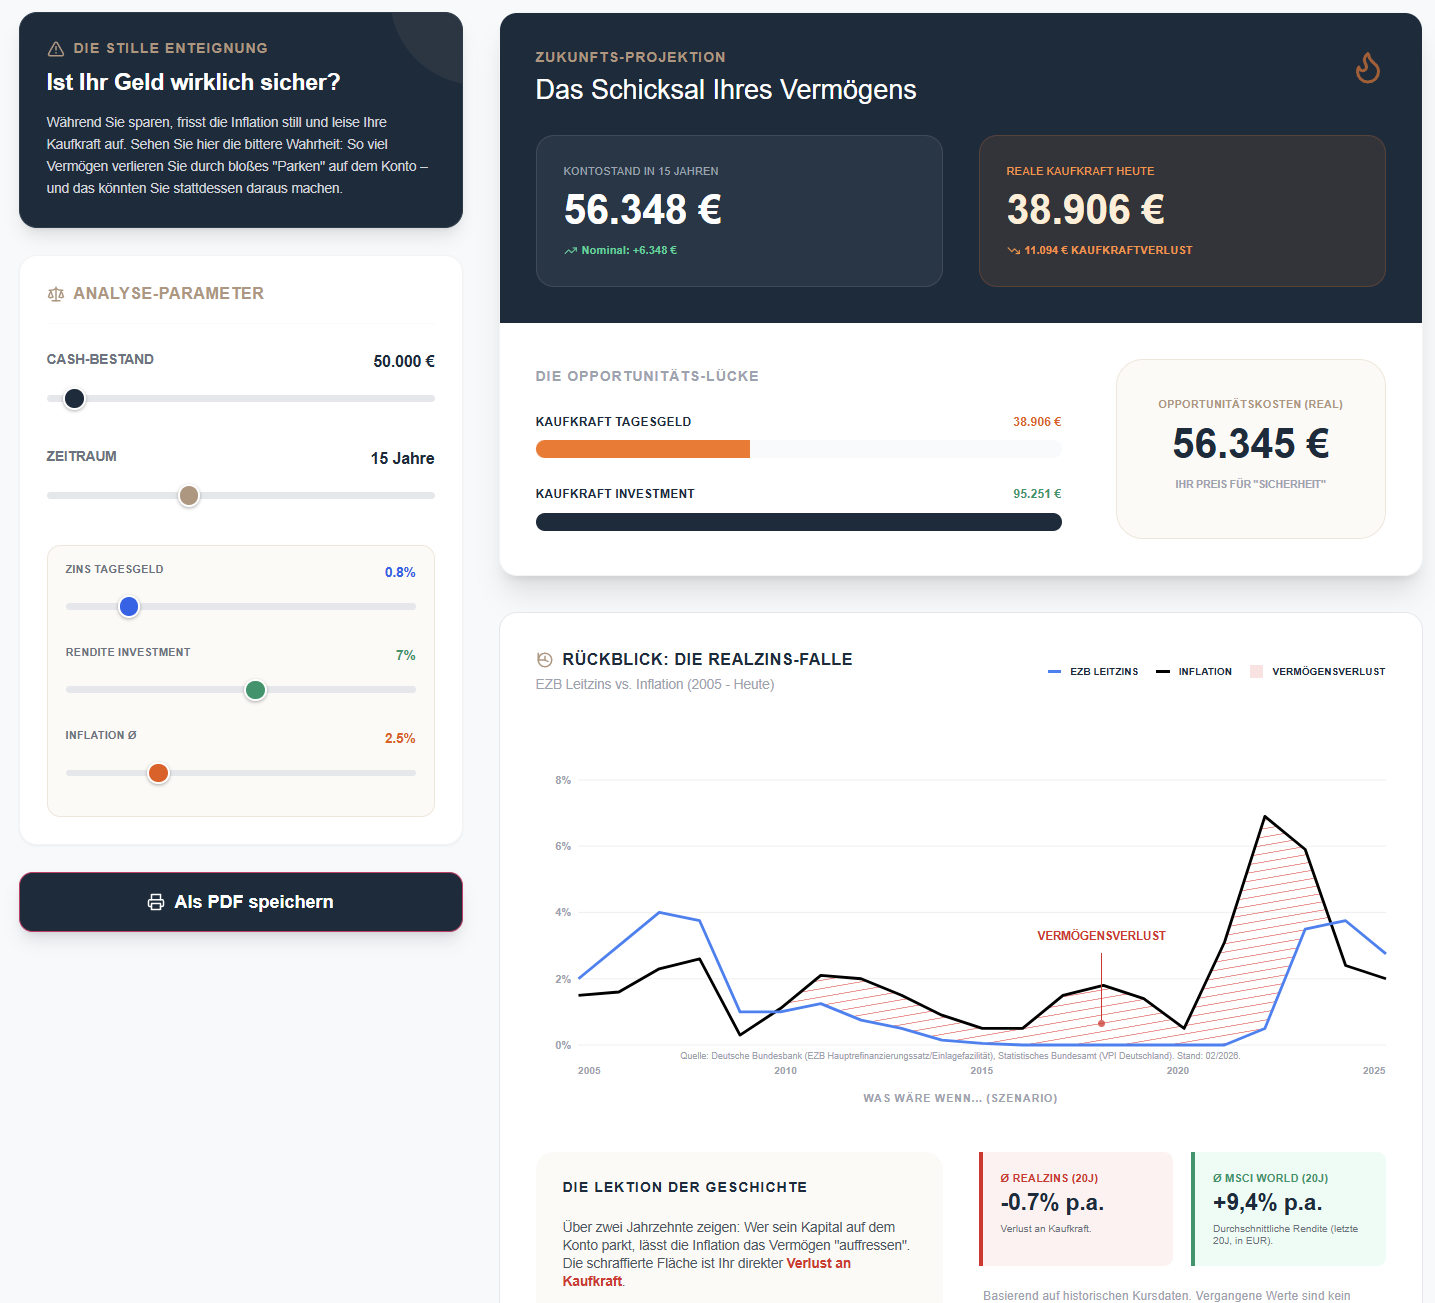Move the orange Inflation Ø slider handle
Image resolution: width=1435 pixels, height=1303 pixels.
tap(158, 772)
